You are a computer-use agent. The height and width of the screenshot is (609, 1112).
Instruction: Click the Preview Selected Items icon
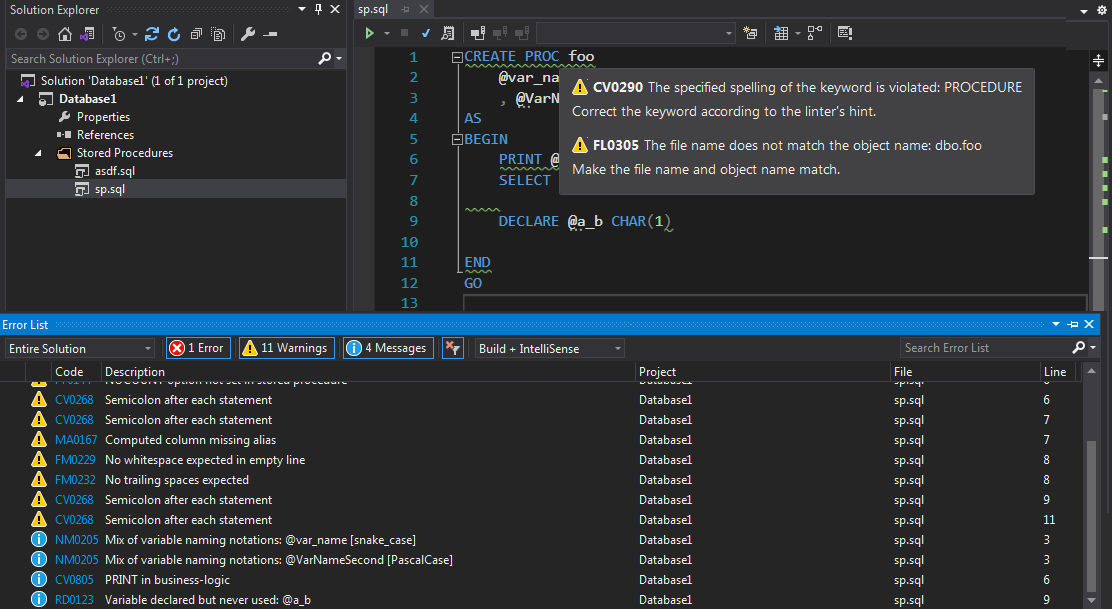pos(270,34)
